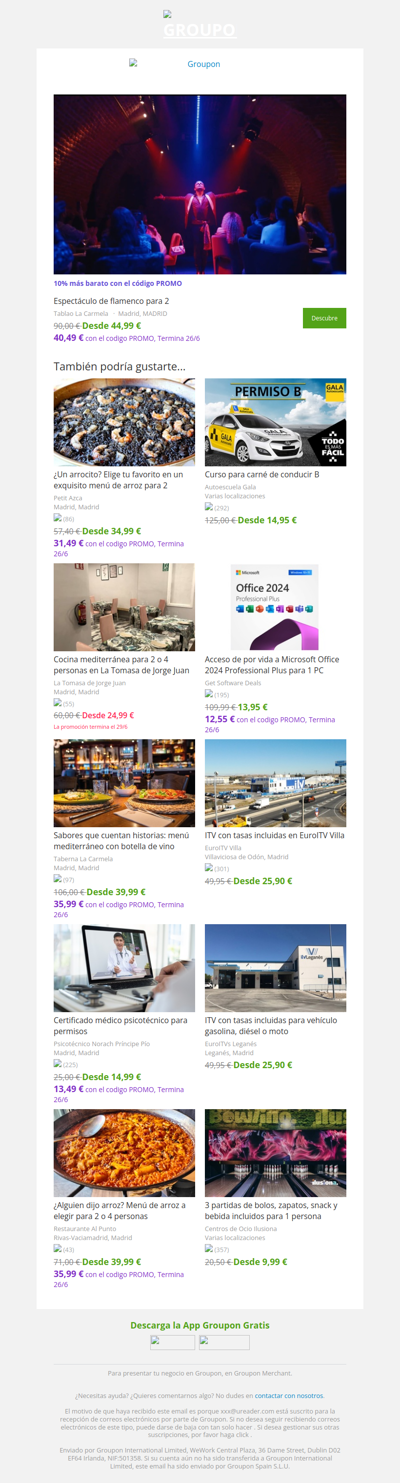400x1483 pixels.
Task: Open 'Espectáculo de flamenco para 2' title
Action: [x=111, y=301]
